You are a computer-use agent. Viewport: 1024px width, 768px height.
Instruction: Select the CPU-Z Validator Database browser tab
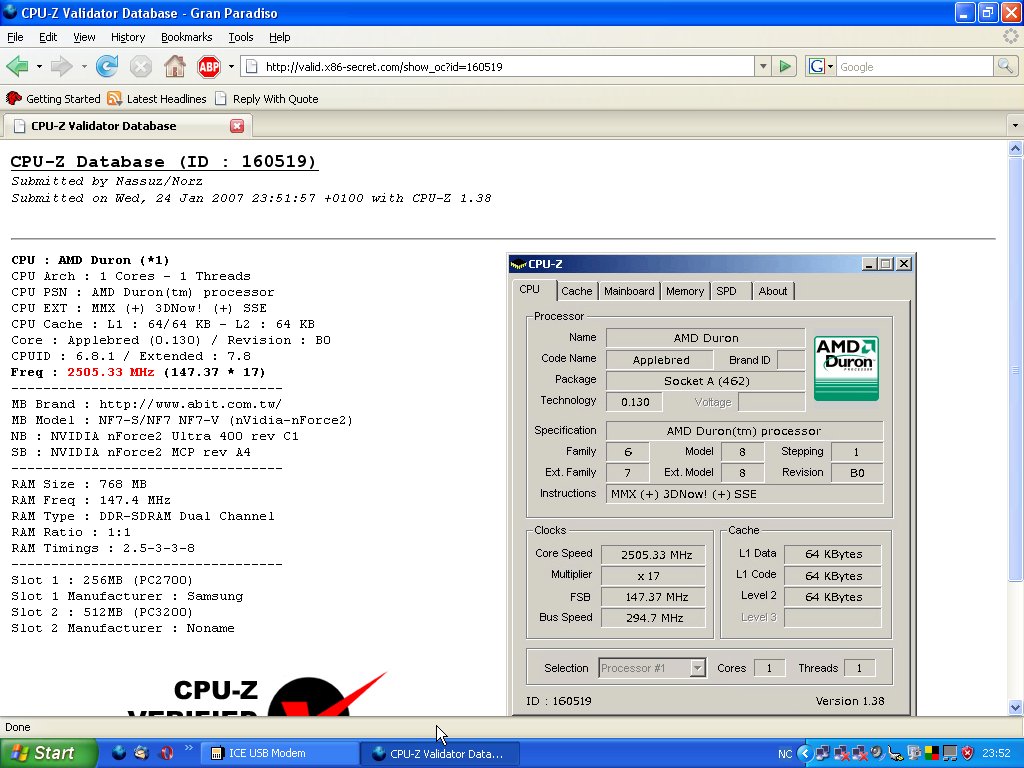(x=127, y=125)
